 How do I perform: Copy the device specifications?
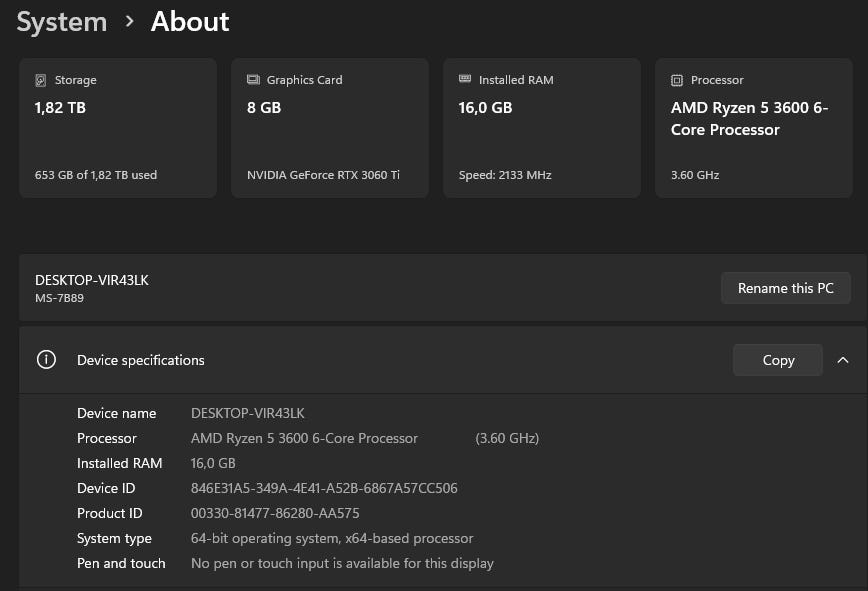tap(777, 360)
